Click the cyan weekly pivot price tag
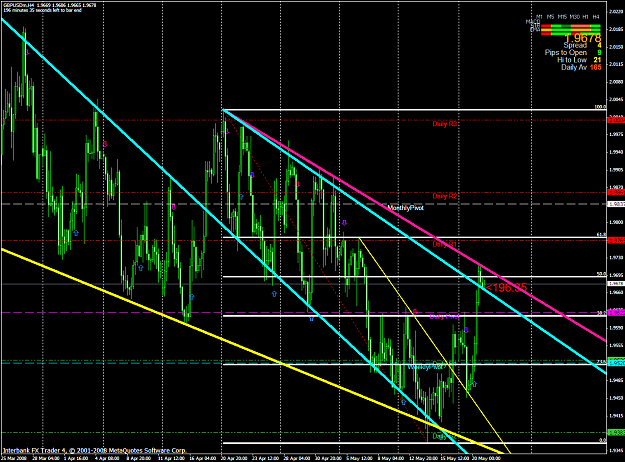 (616, 363)
